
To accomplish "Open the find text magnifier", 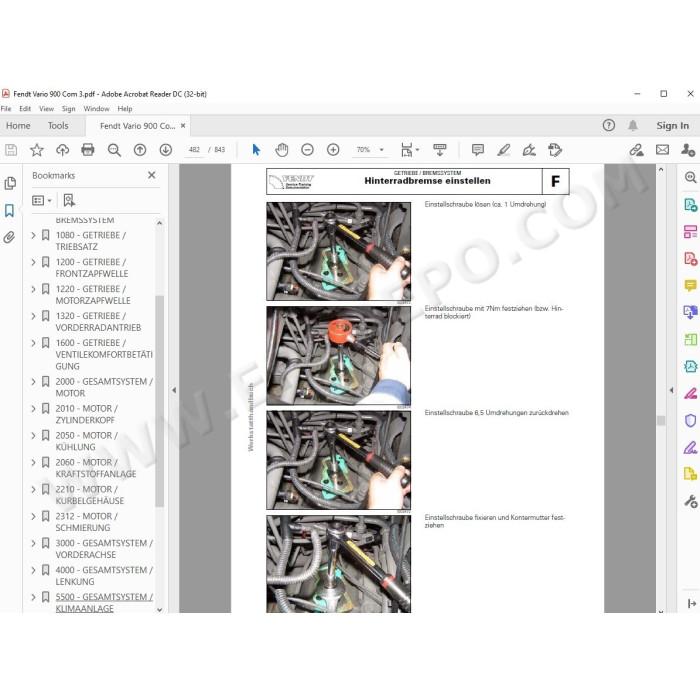I will click(x=114, y=150).
